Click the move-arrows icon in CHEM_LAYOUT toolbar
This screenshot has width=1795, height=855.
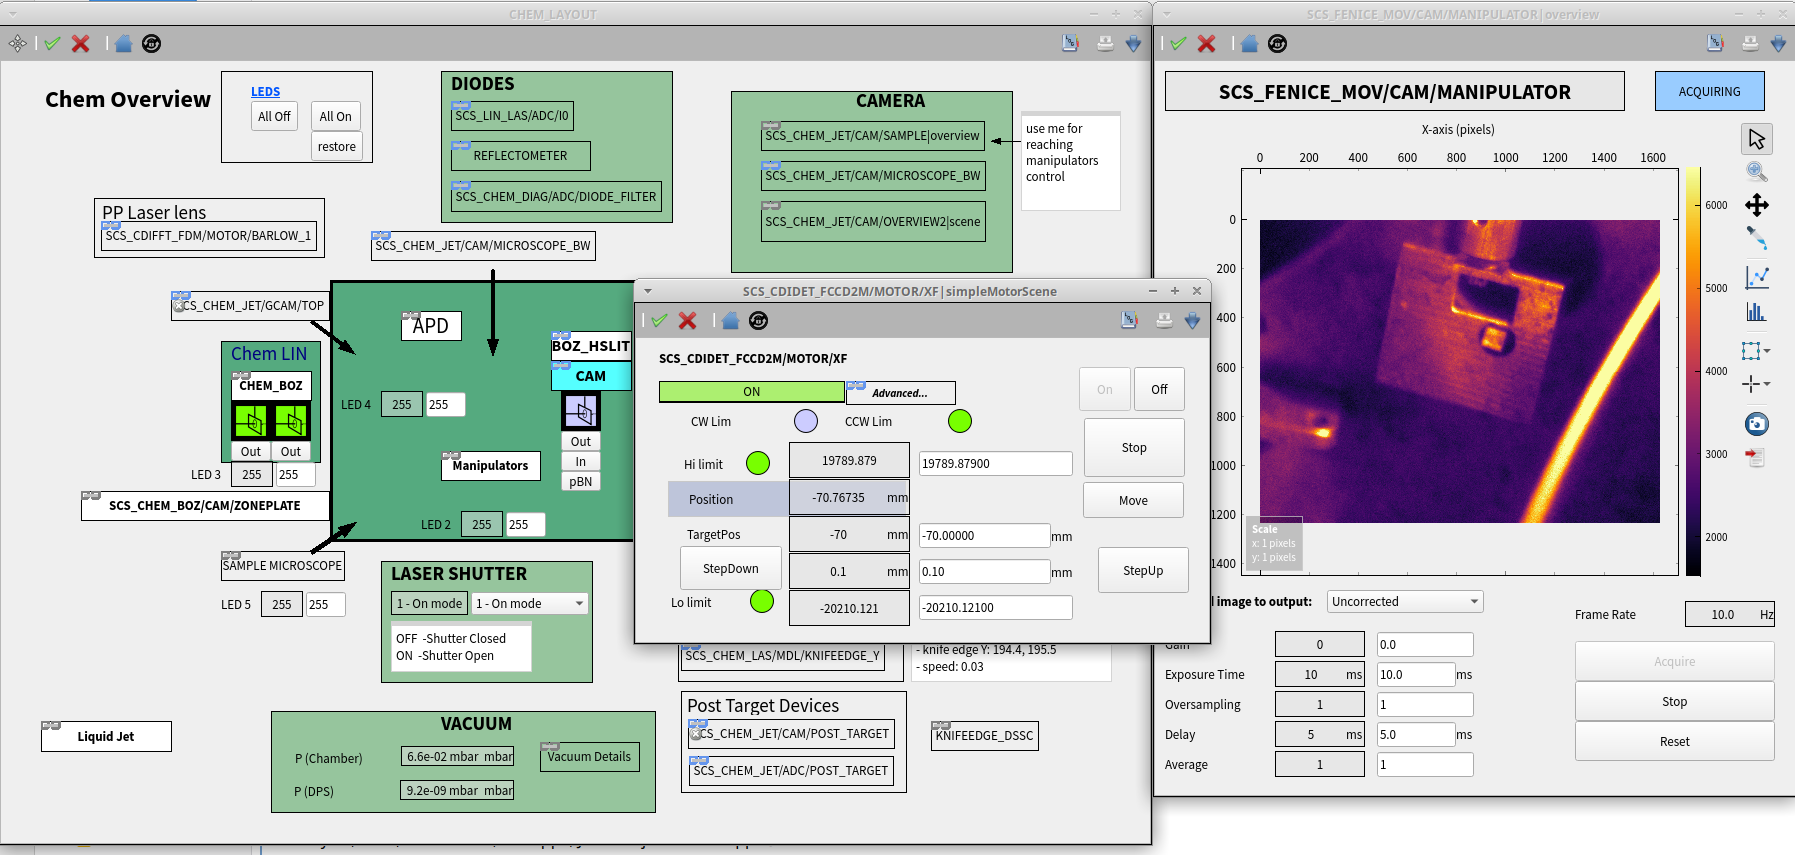18,43
